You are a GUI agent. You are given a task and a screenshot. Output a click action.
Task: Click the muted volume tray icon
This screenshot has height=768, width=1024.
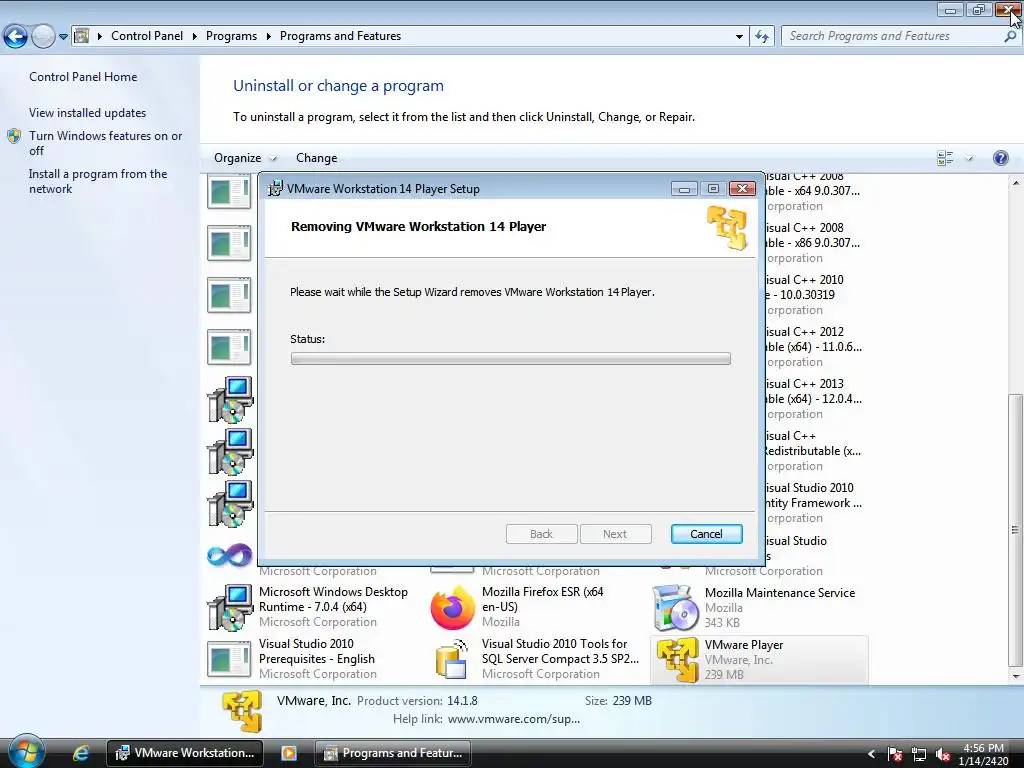pos(942,754)
